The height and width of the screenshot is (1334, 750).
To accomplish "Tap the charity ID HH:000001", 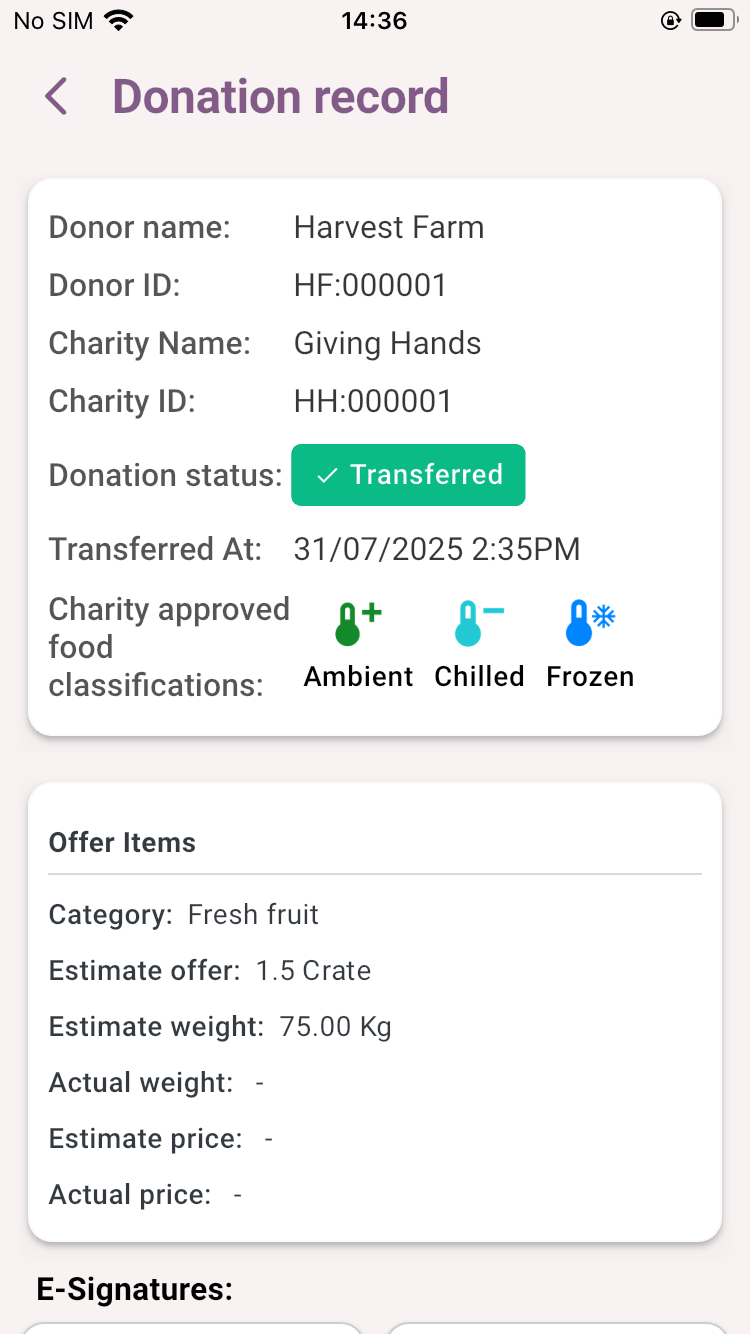I will point(373,402).
